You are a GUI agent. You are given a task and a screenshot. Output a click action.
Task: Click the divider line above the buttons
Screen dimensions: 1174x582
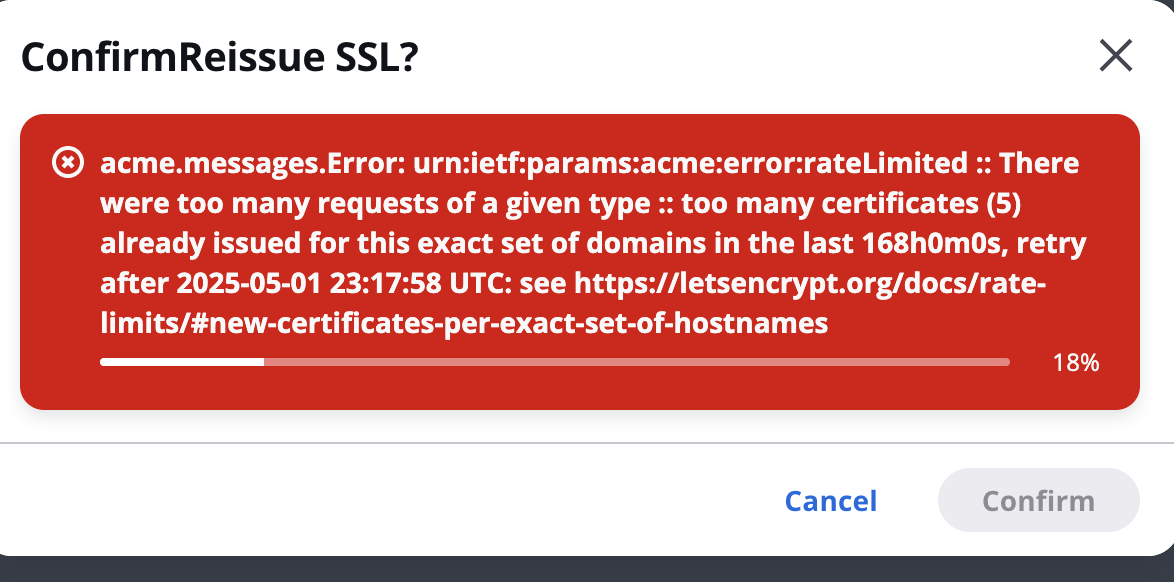[x=587, y=443]
